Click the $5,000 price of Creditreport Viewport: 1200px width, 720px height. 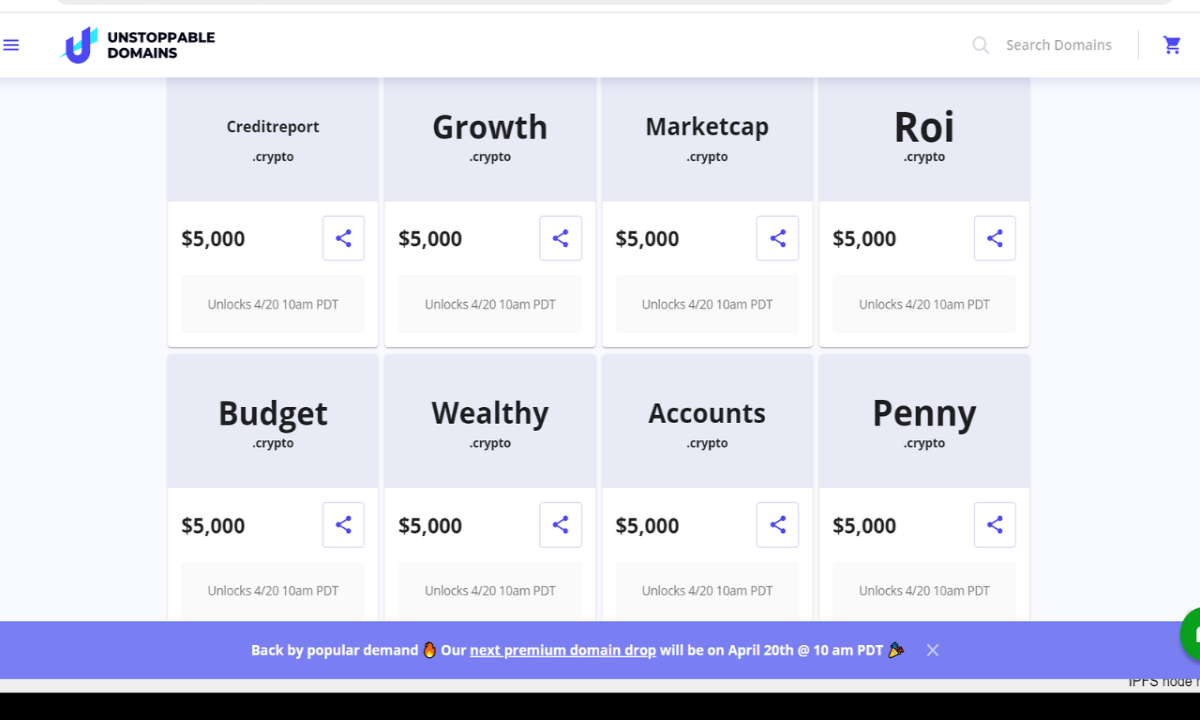(213, 239)
